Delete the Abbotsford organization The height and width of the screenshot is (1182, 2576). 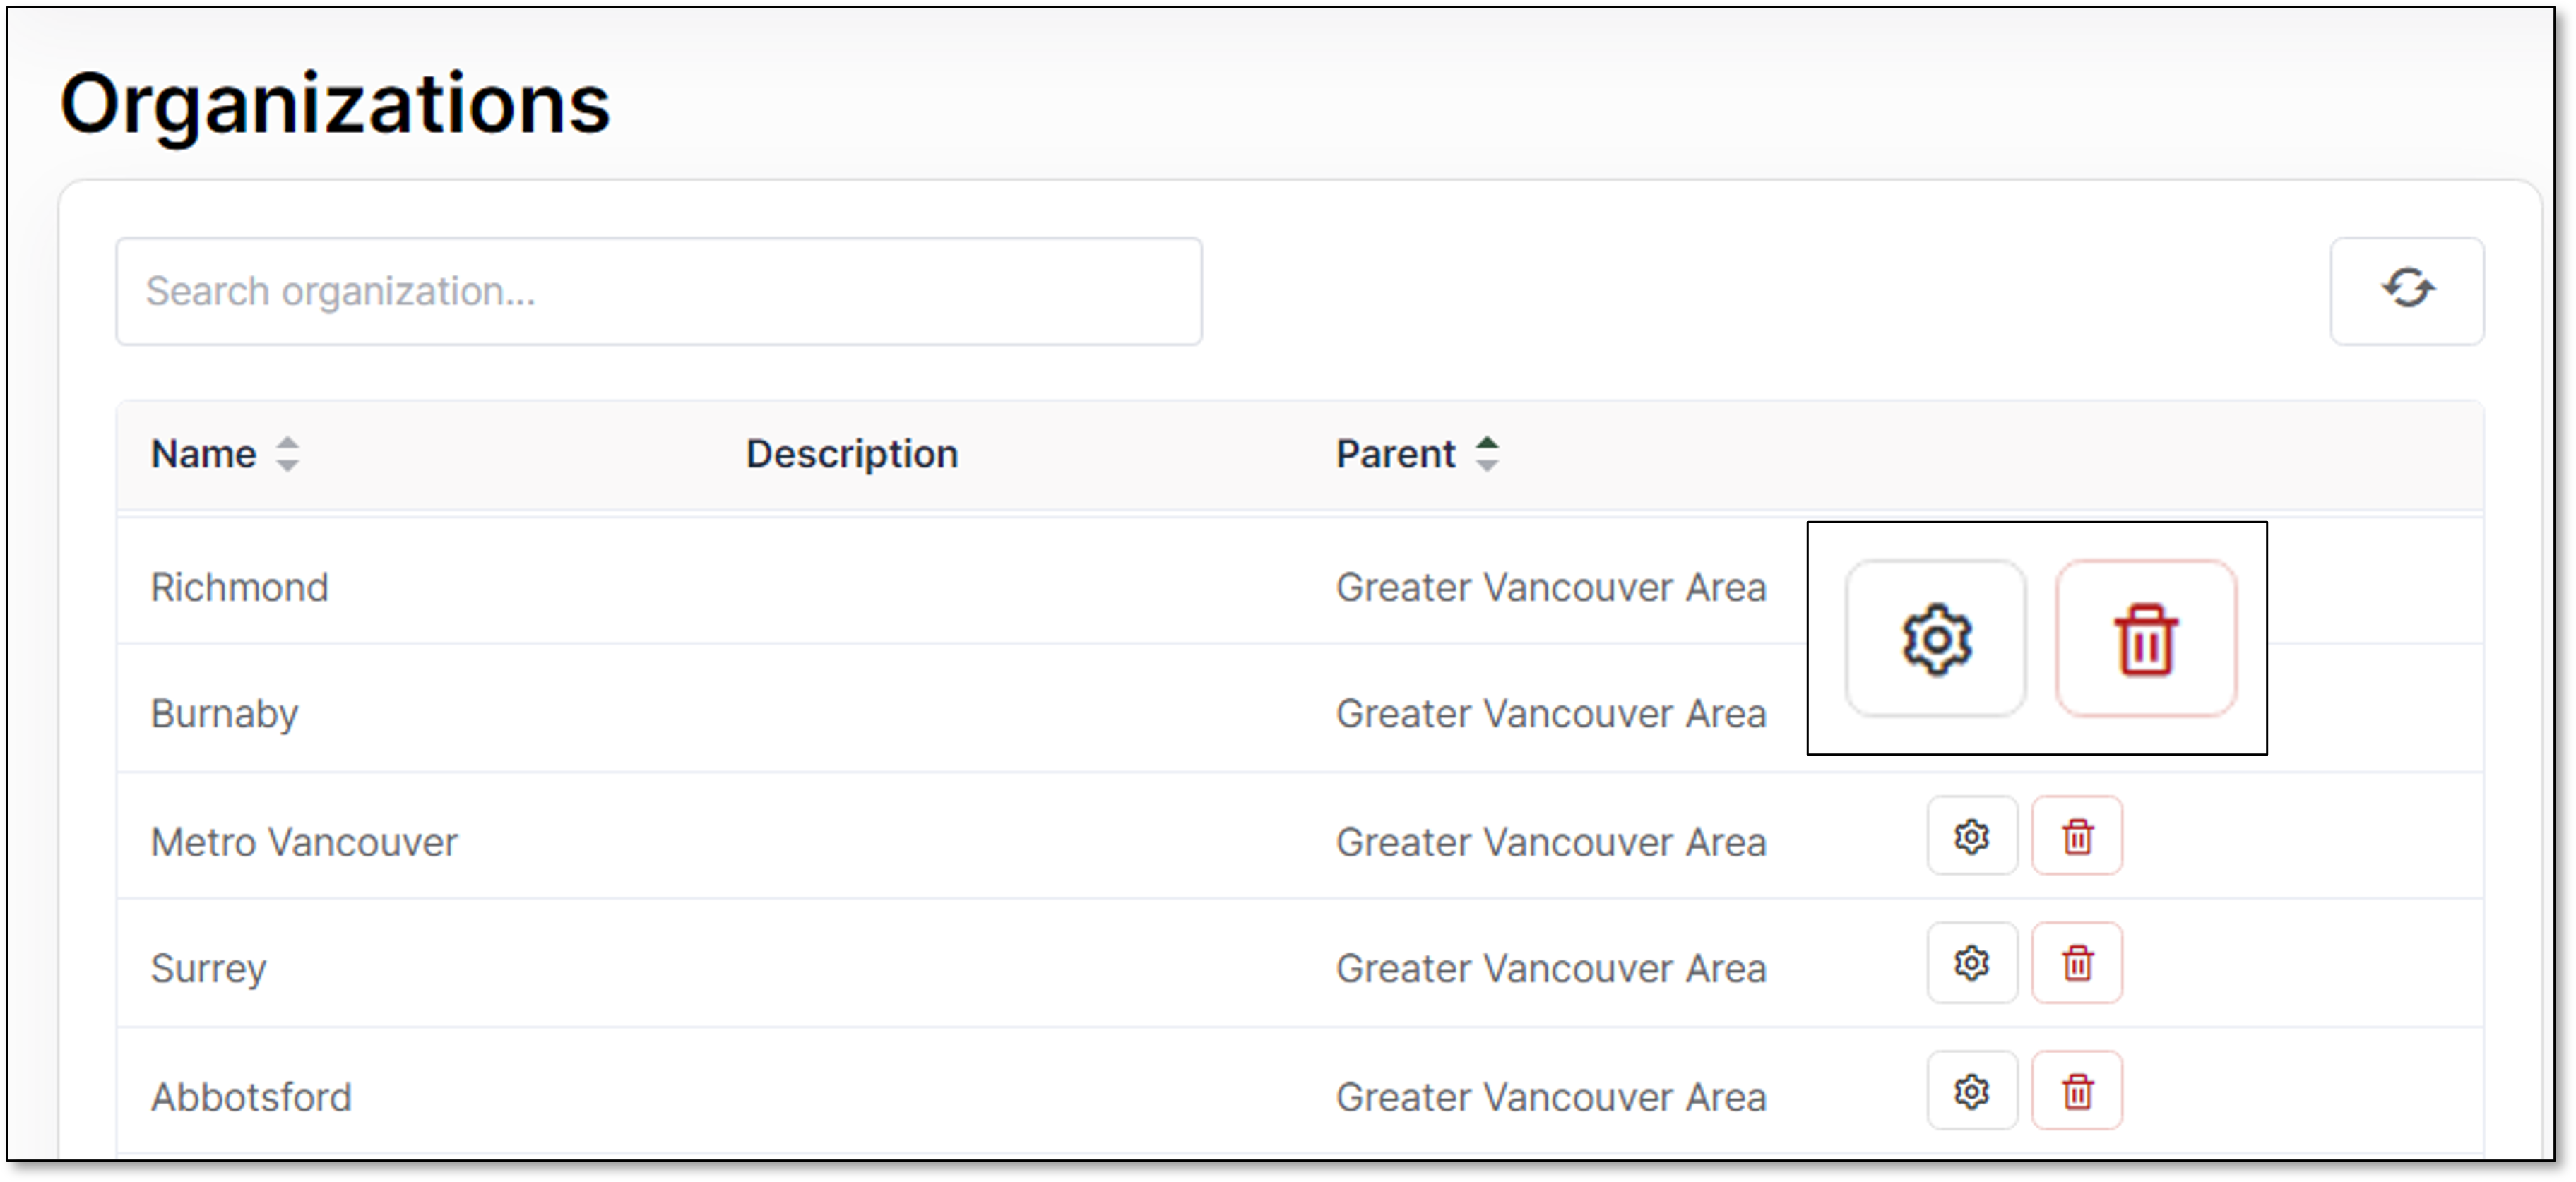2077,1091
